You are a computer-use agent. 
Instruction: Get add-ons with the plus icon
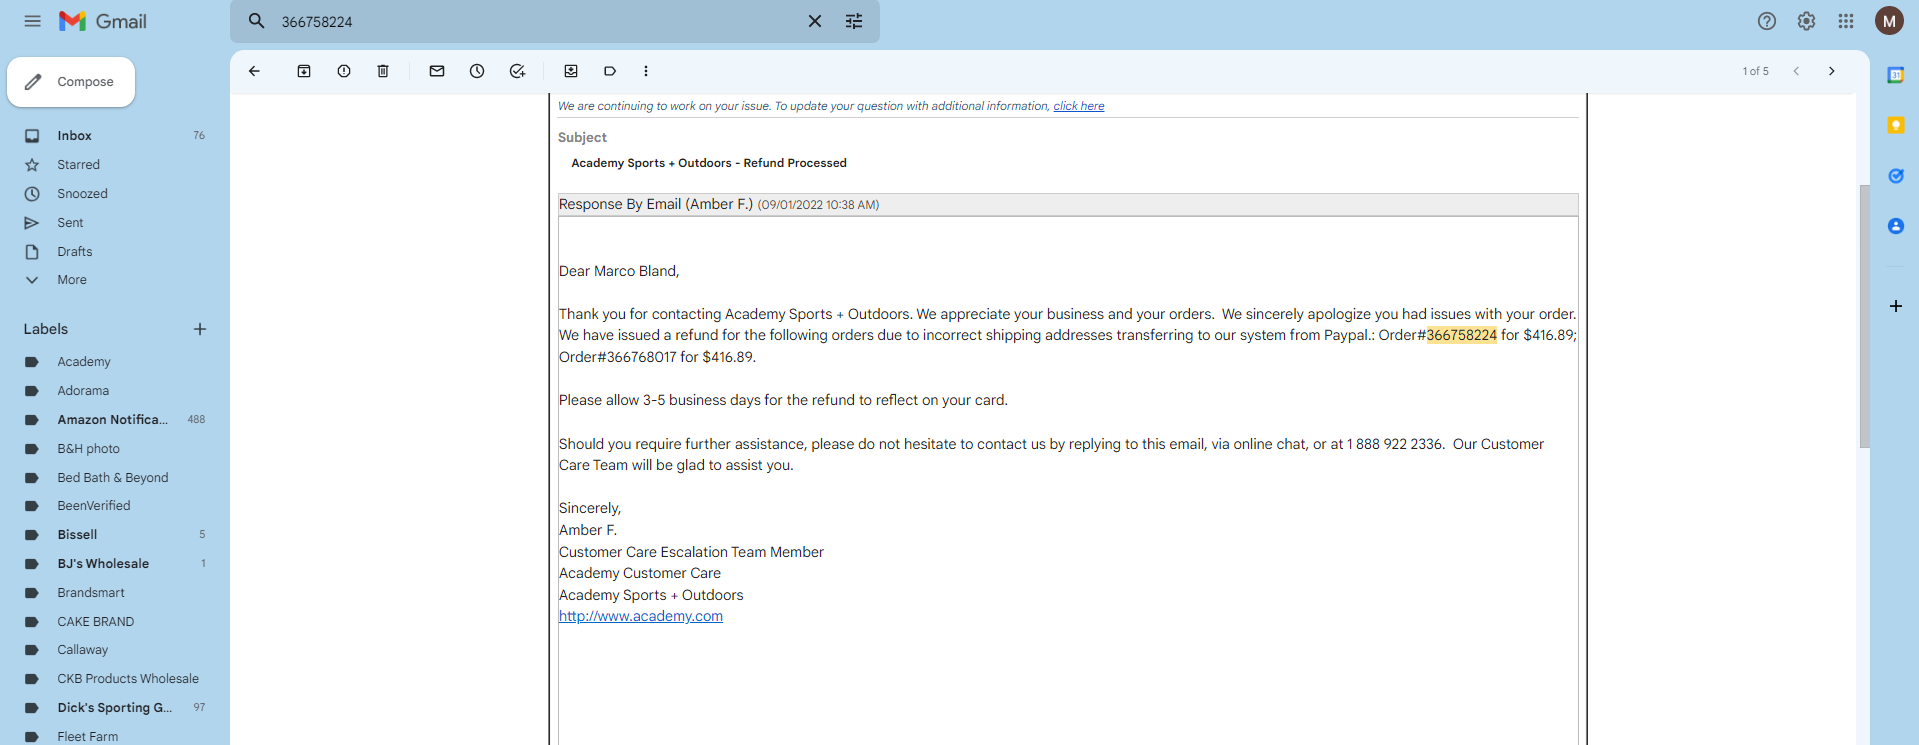pos(1895,306)
